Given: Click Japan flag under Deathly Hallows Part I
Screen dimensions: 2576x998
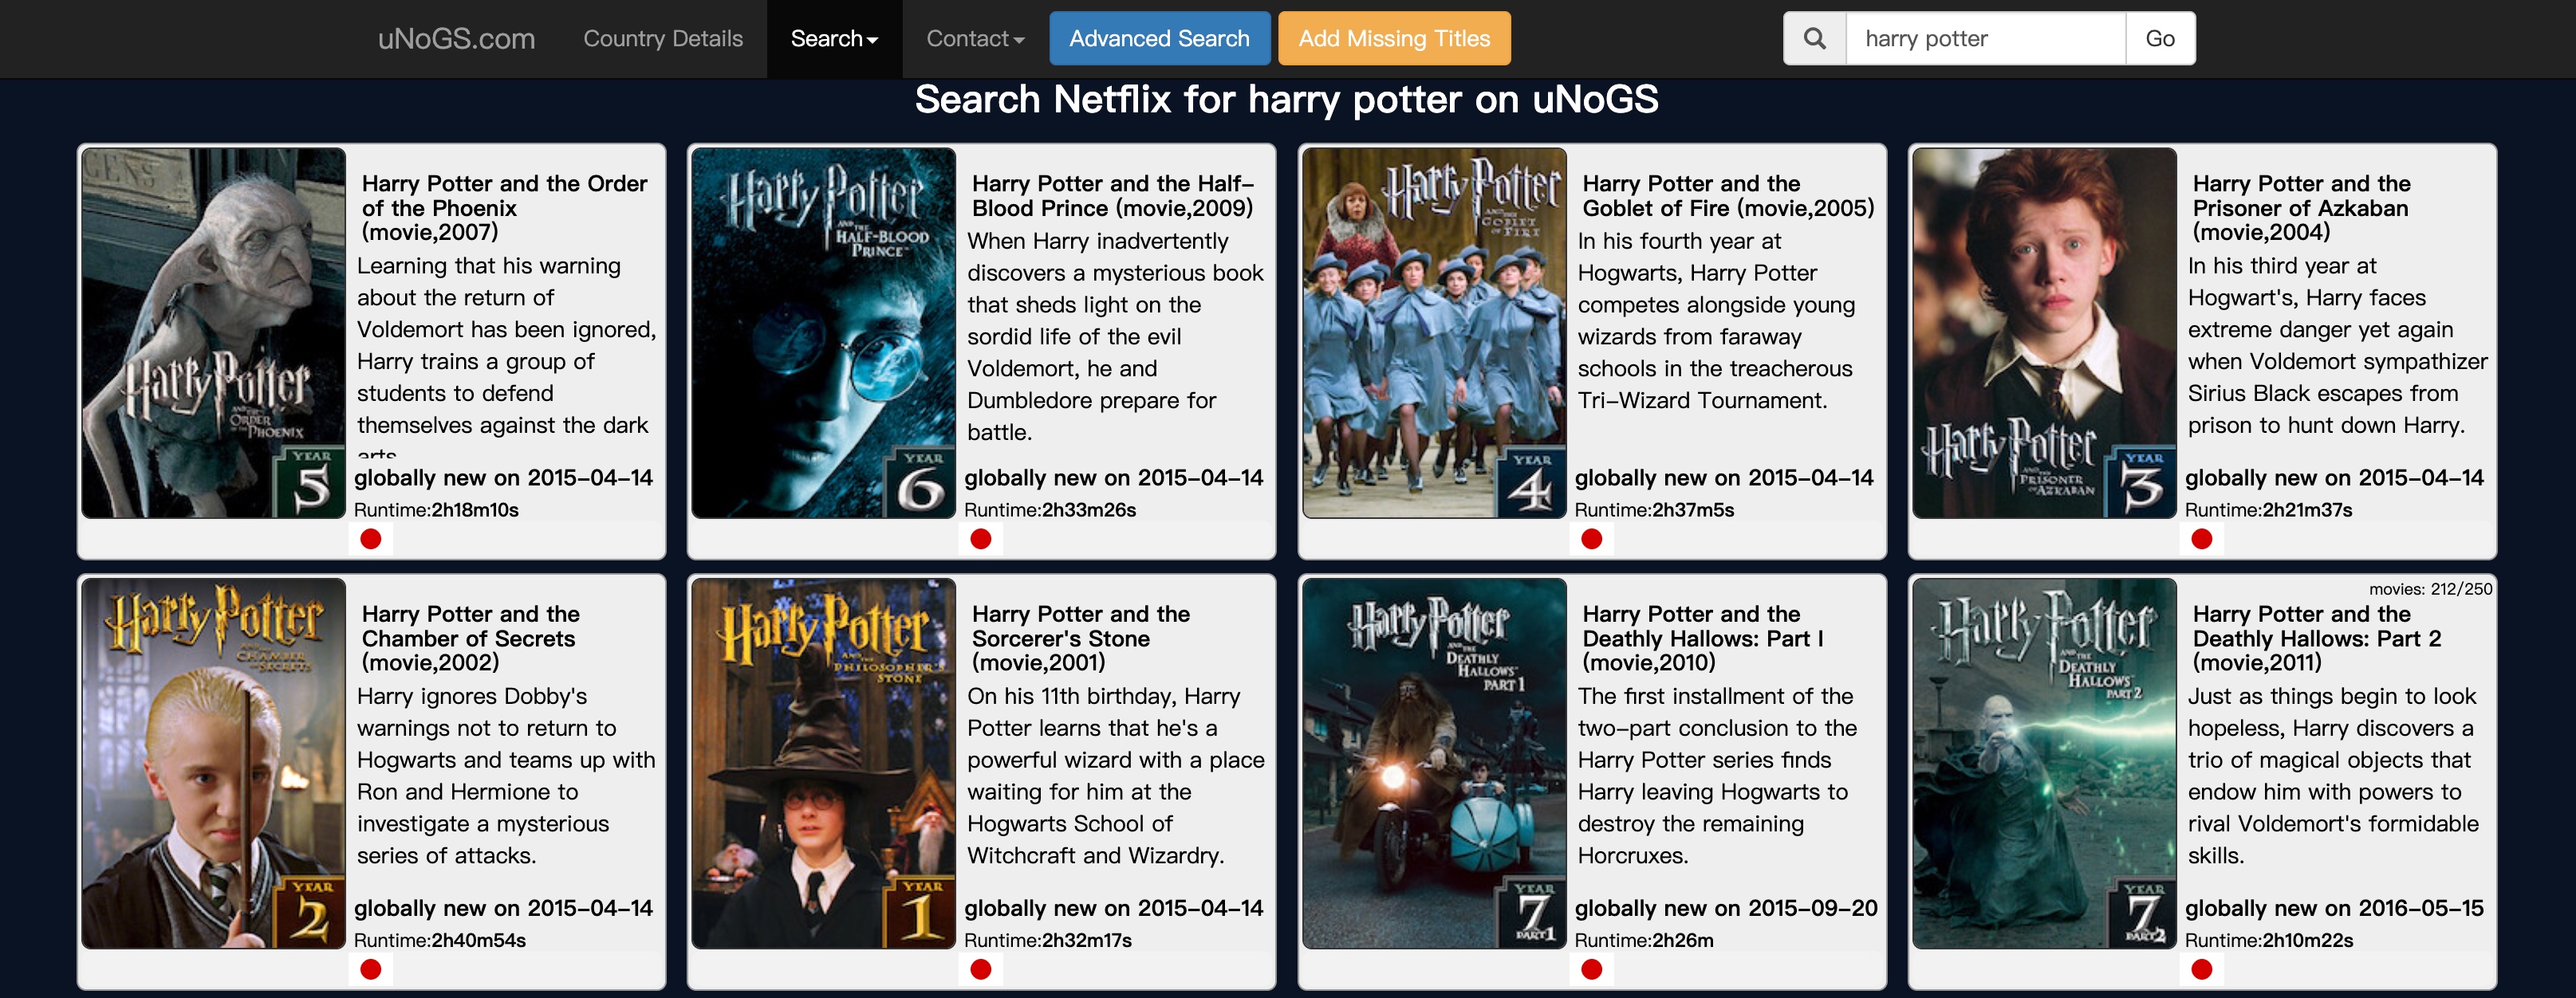Looking at the screenshot, I should (1592, 969).
